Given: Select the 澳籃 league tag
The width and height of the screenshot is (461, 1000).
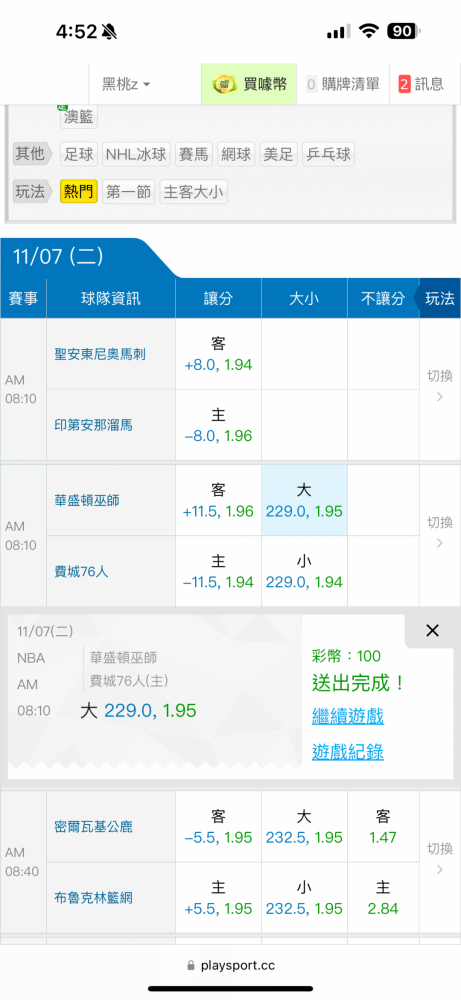Looking at the screenshot, I should click(x=79, y=117).
